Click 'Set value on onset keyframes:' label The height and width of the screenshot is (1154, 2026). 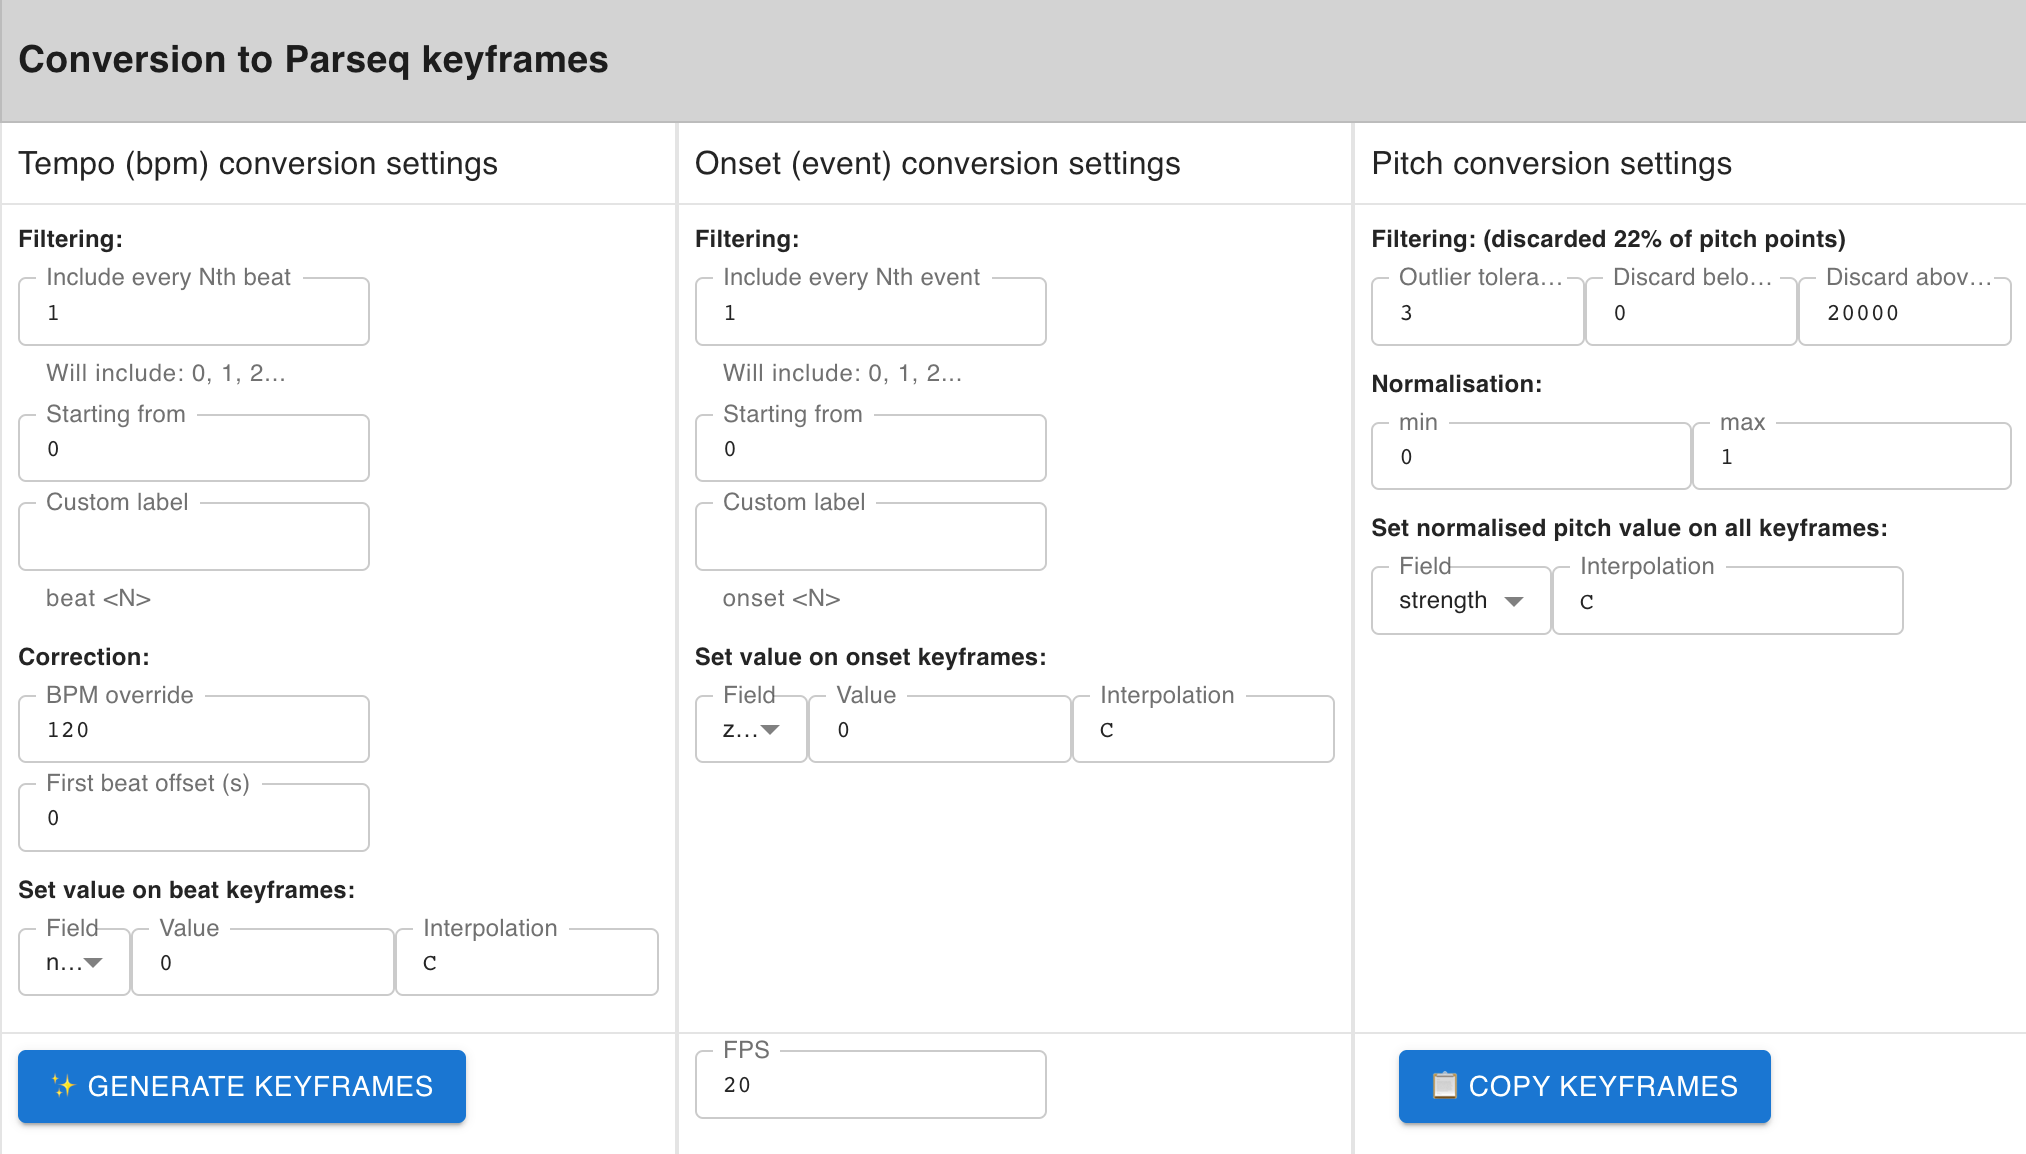(x=871, y=657)
